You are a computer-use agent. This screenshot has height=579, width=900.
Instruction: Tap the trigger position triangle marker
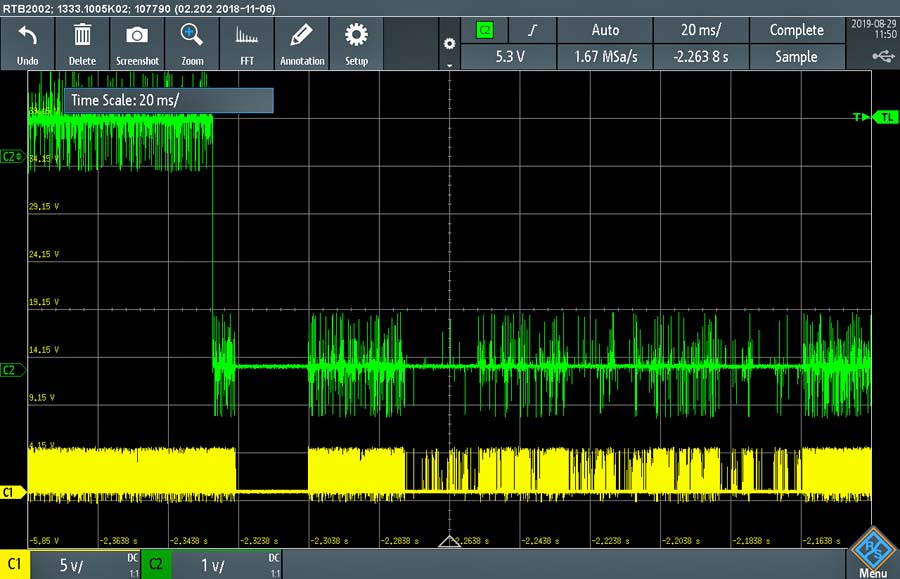click(x=449, y=541)
